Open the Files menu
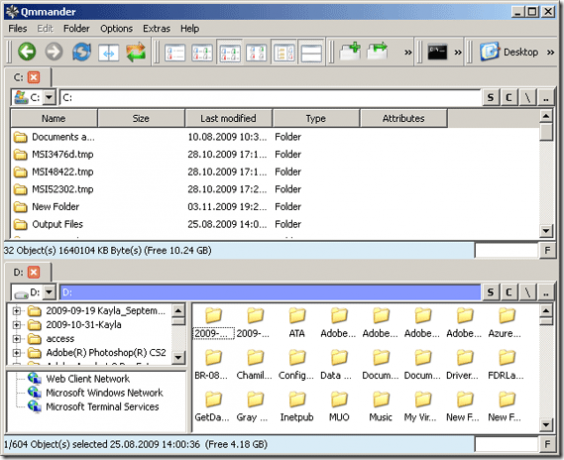This screenshot has width=564, height=460. click(18, 28)
